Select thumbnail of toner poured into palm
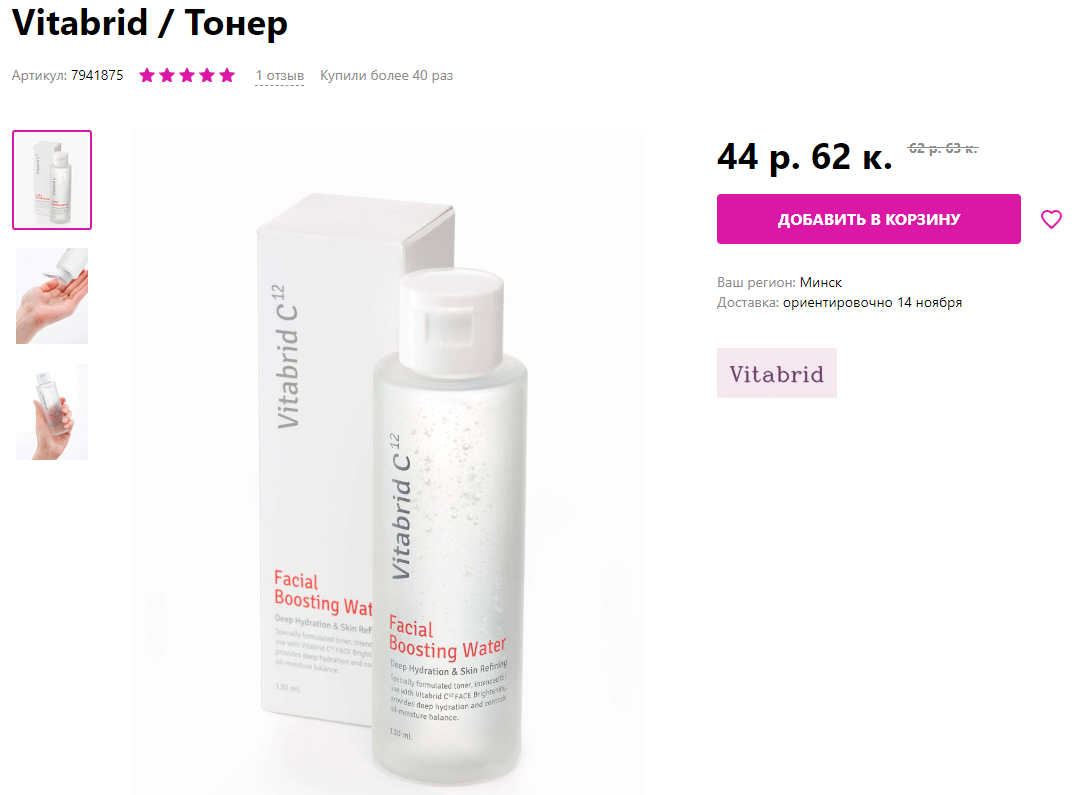Image resolution: width=1087 pixels, height=795 pixels. click(x=52, y=296)
